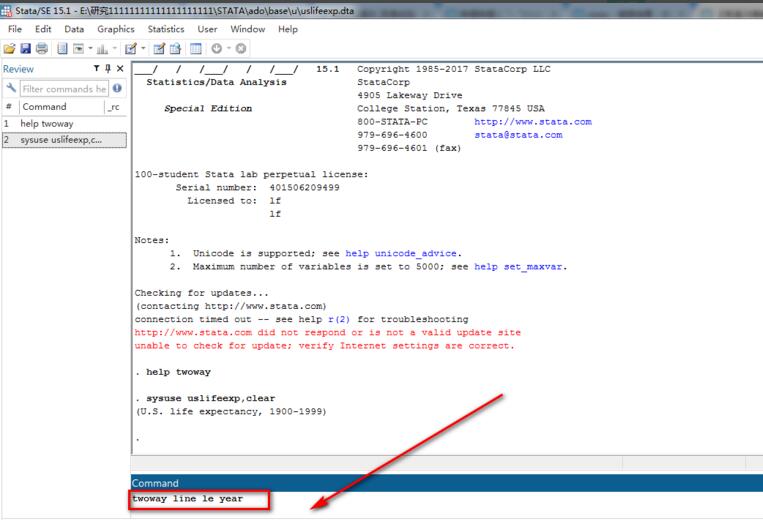The height and width of the screenshot is (523, 763).
Task: Open the File menu
Action: (15, 29)
